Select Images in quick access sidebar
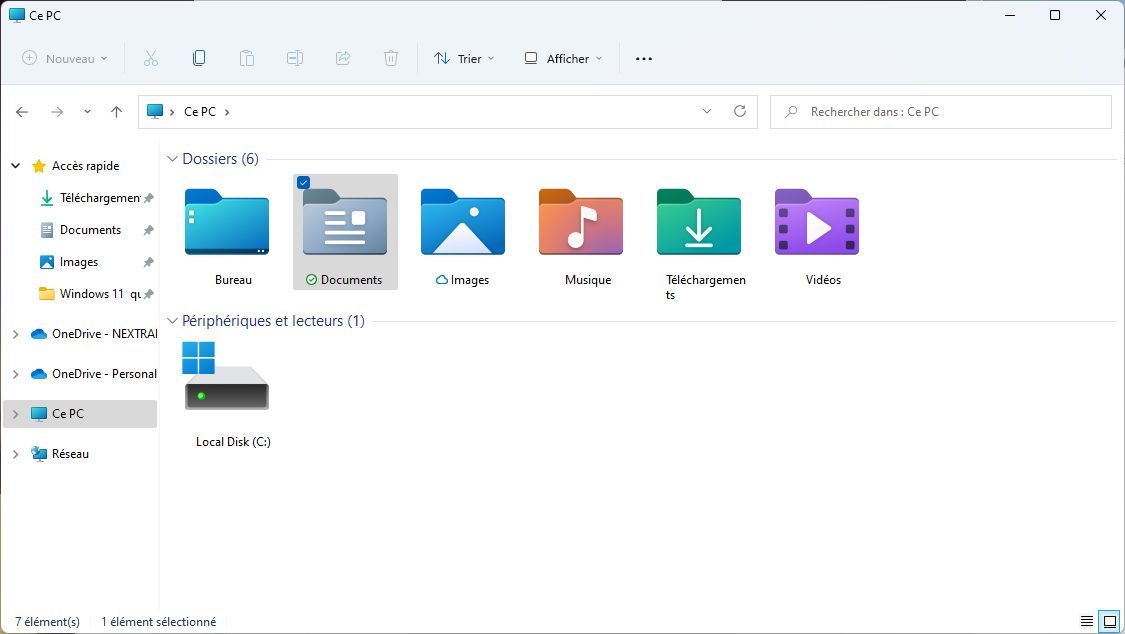The height and width of the screenshot is (634, 1125). [x=78, y=262]
